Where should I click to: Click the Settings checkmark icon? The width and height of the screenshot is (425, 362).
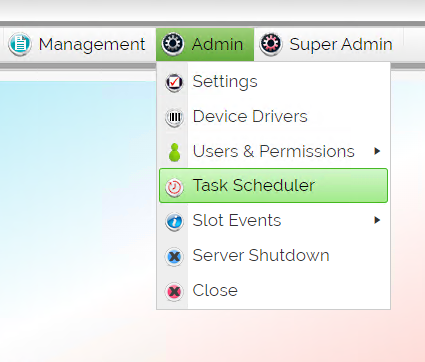174,82
